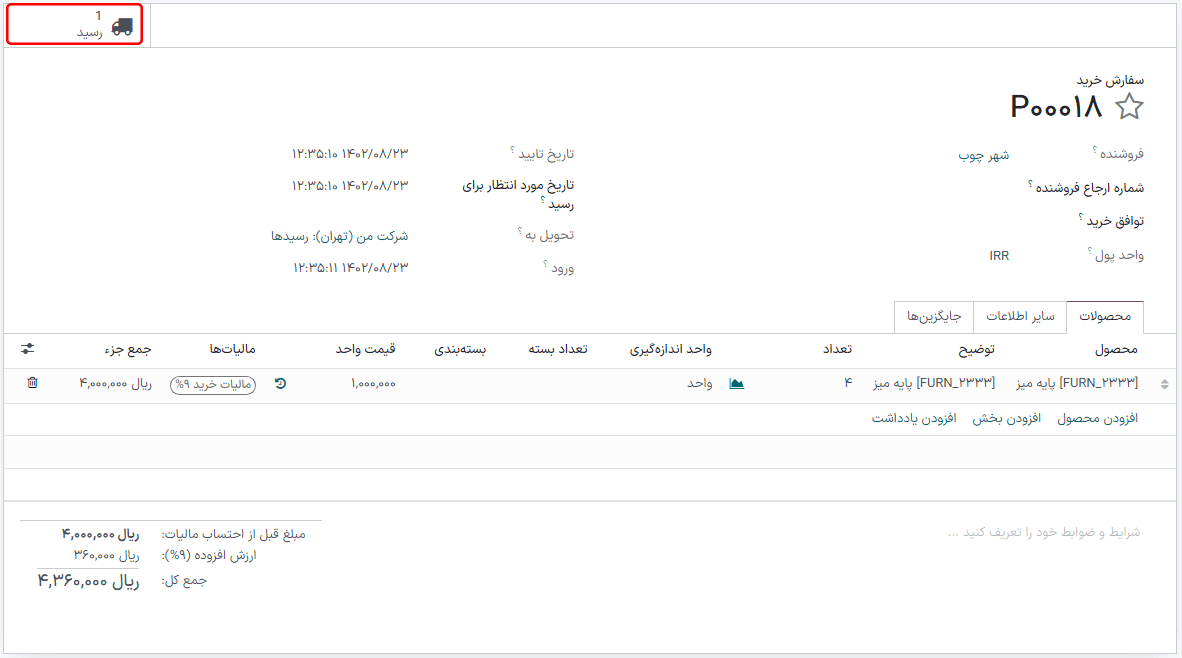
Task: Open the receipt smart button with truck icon
Action: tap(75, 24)
